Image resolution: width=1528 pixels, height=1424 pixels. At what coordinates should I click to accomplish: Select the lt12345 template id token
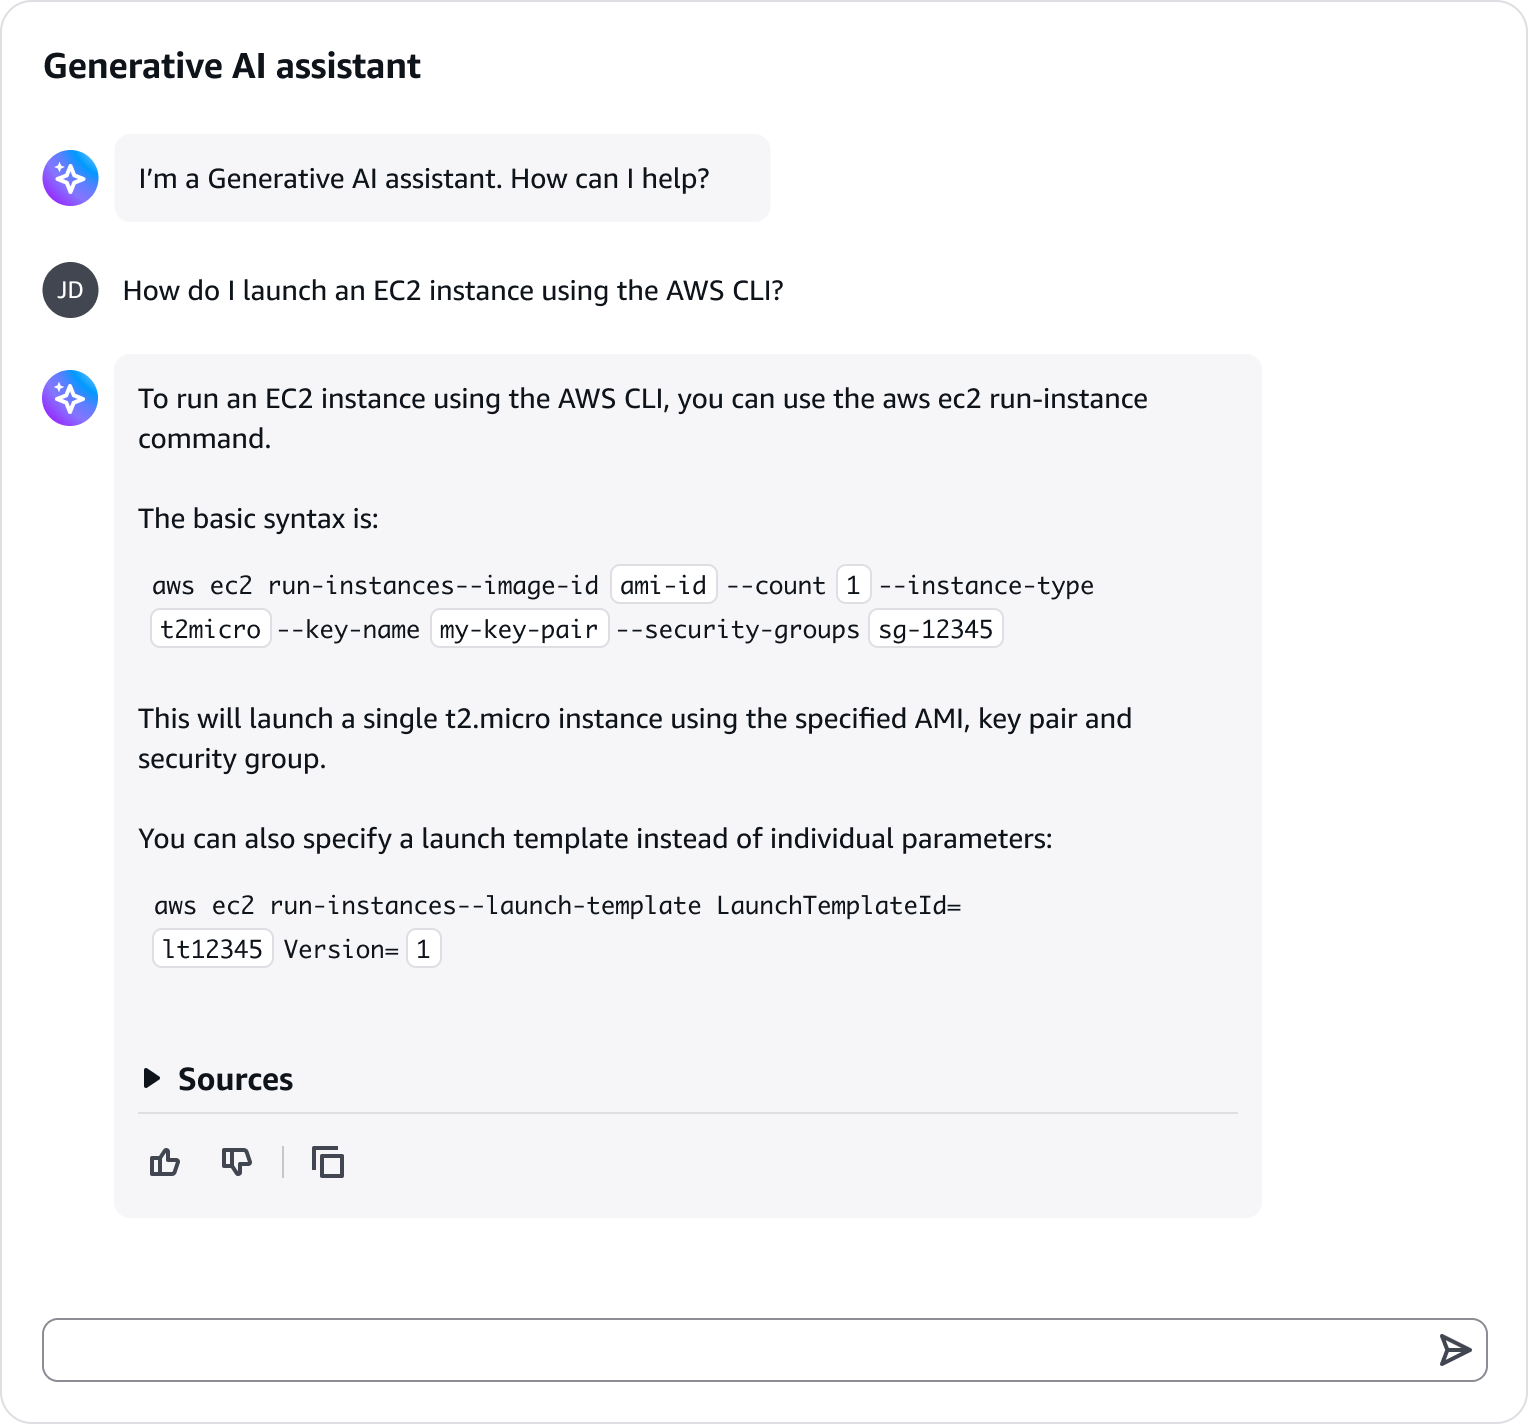[x=212, y=949]
